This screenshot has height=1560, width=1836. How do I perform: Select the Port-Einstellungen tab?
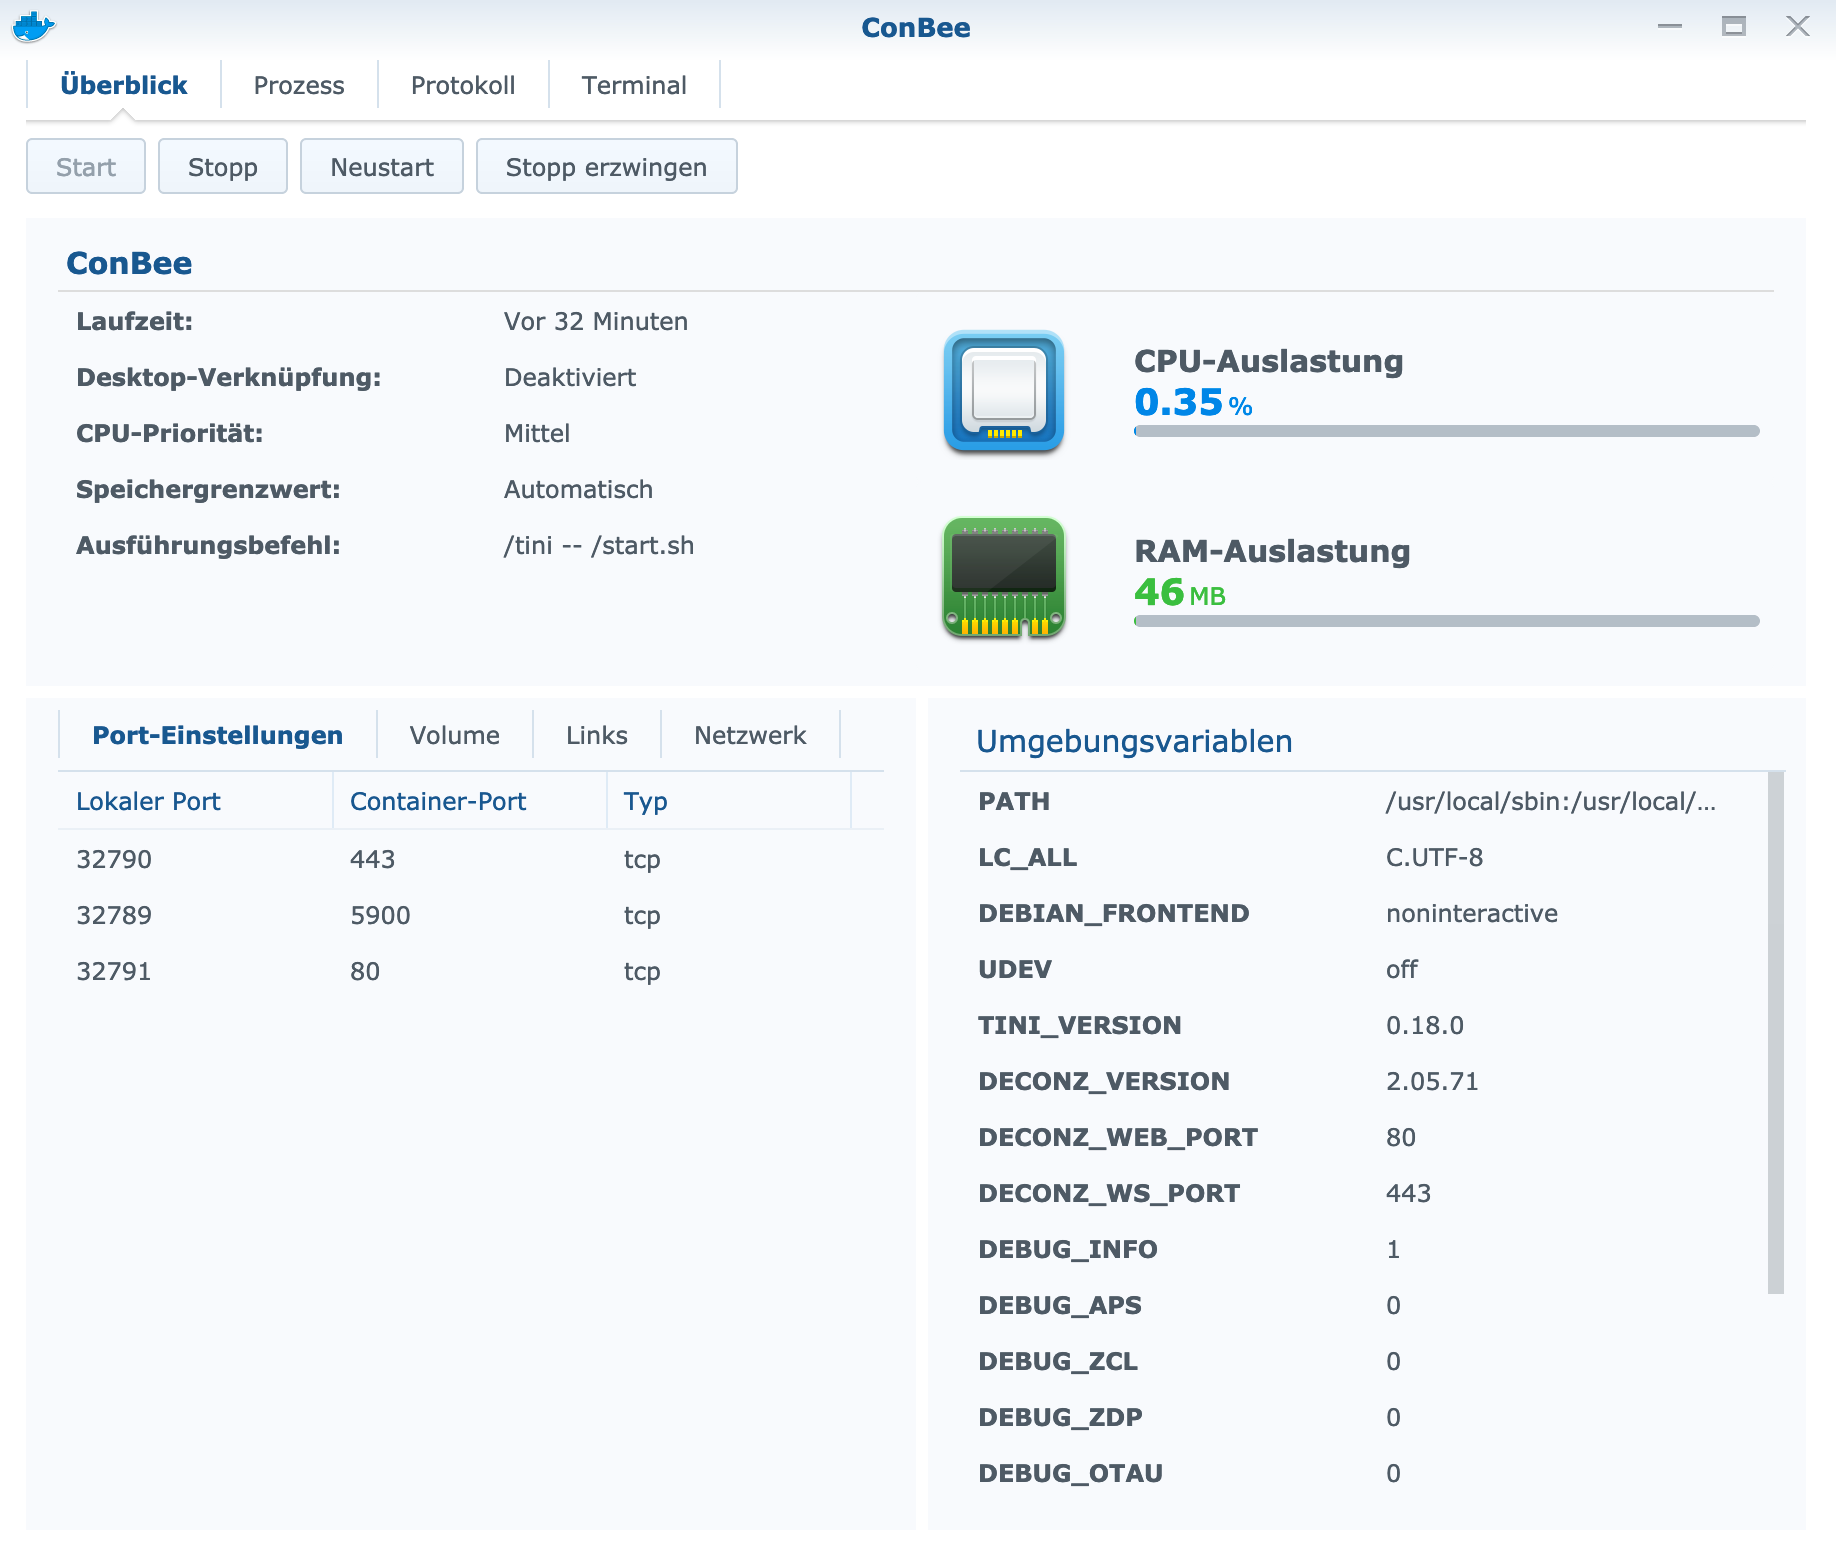218,735
